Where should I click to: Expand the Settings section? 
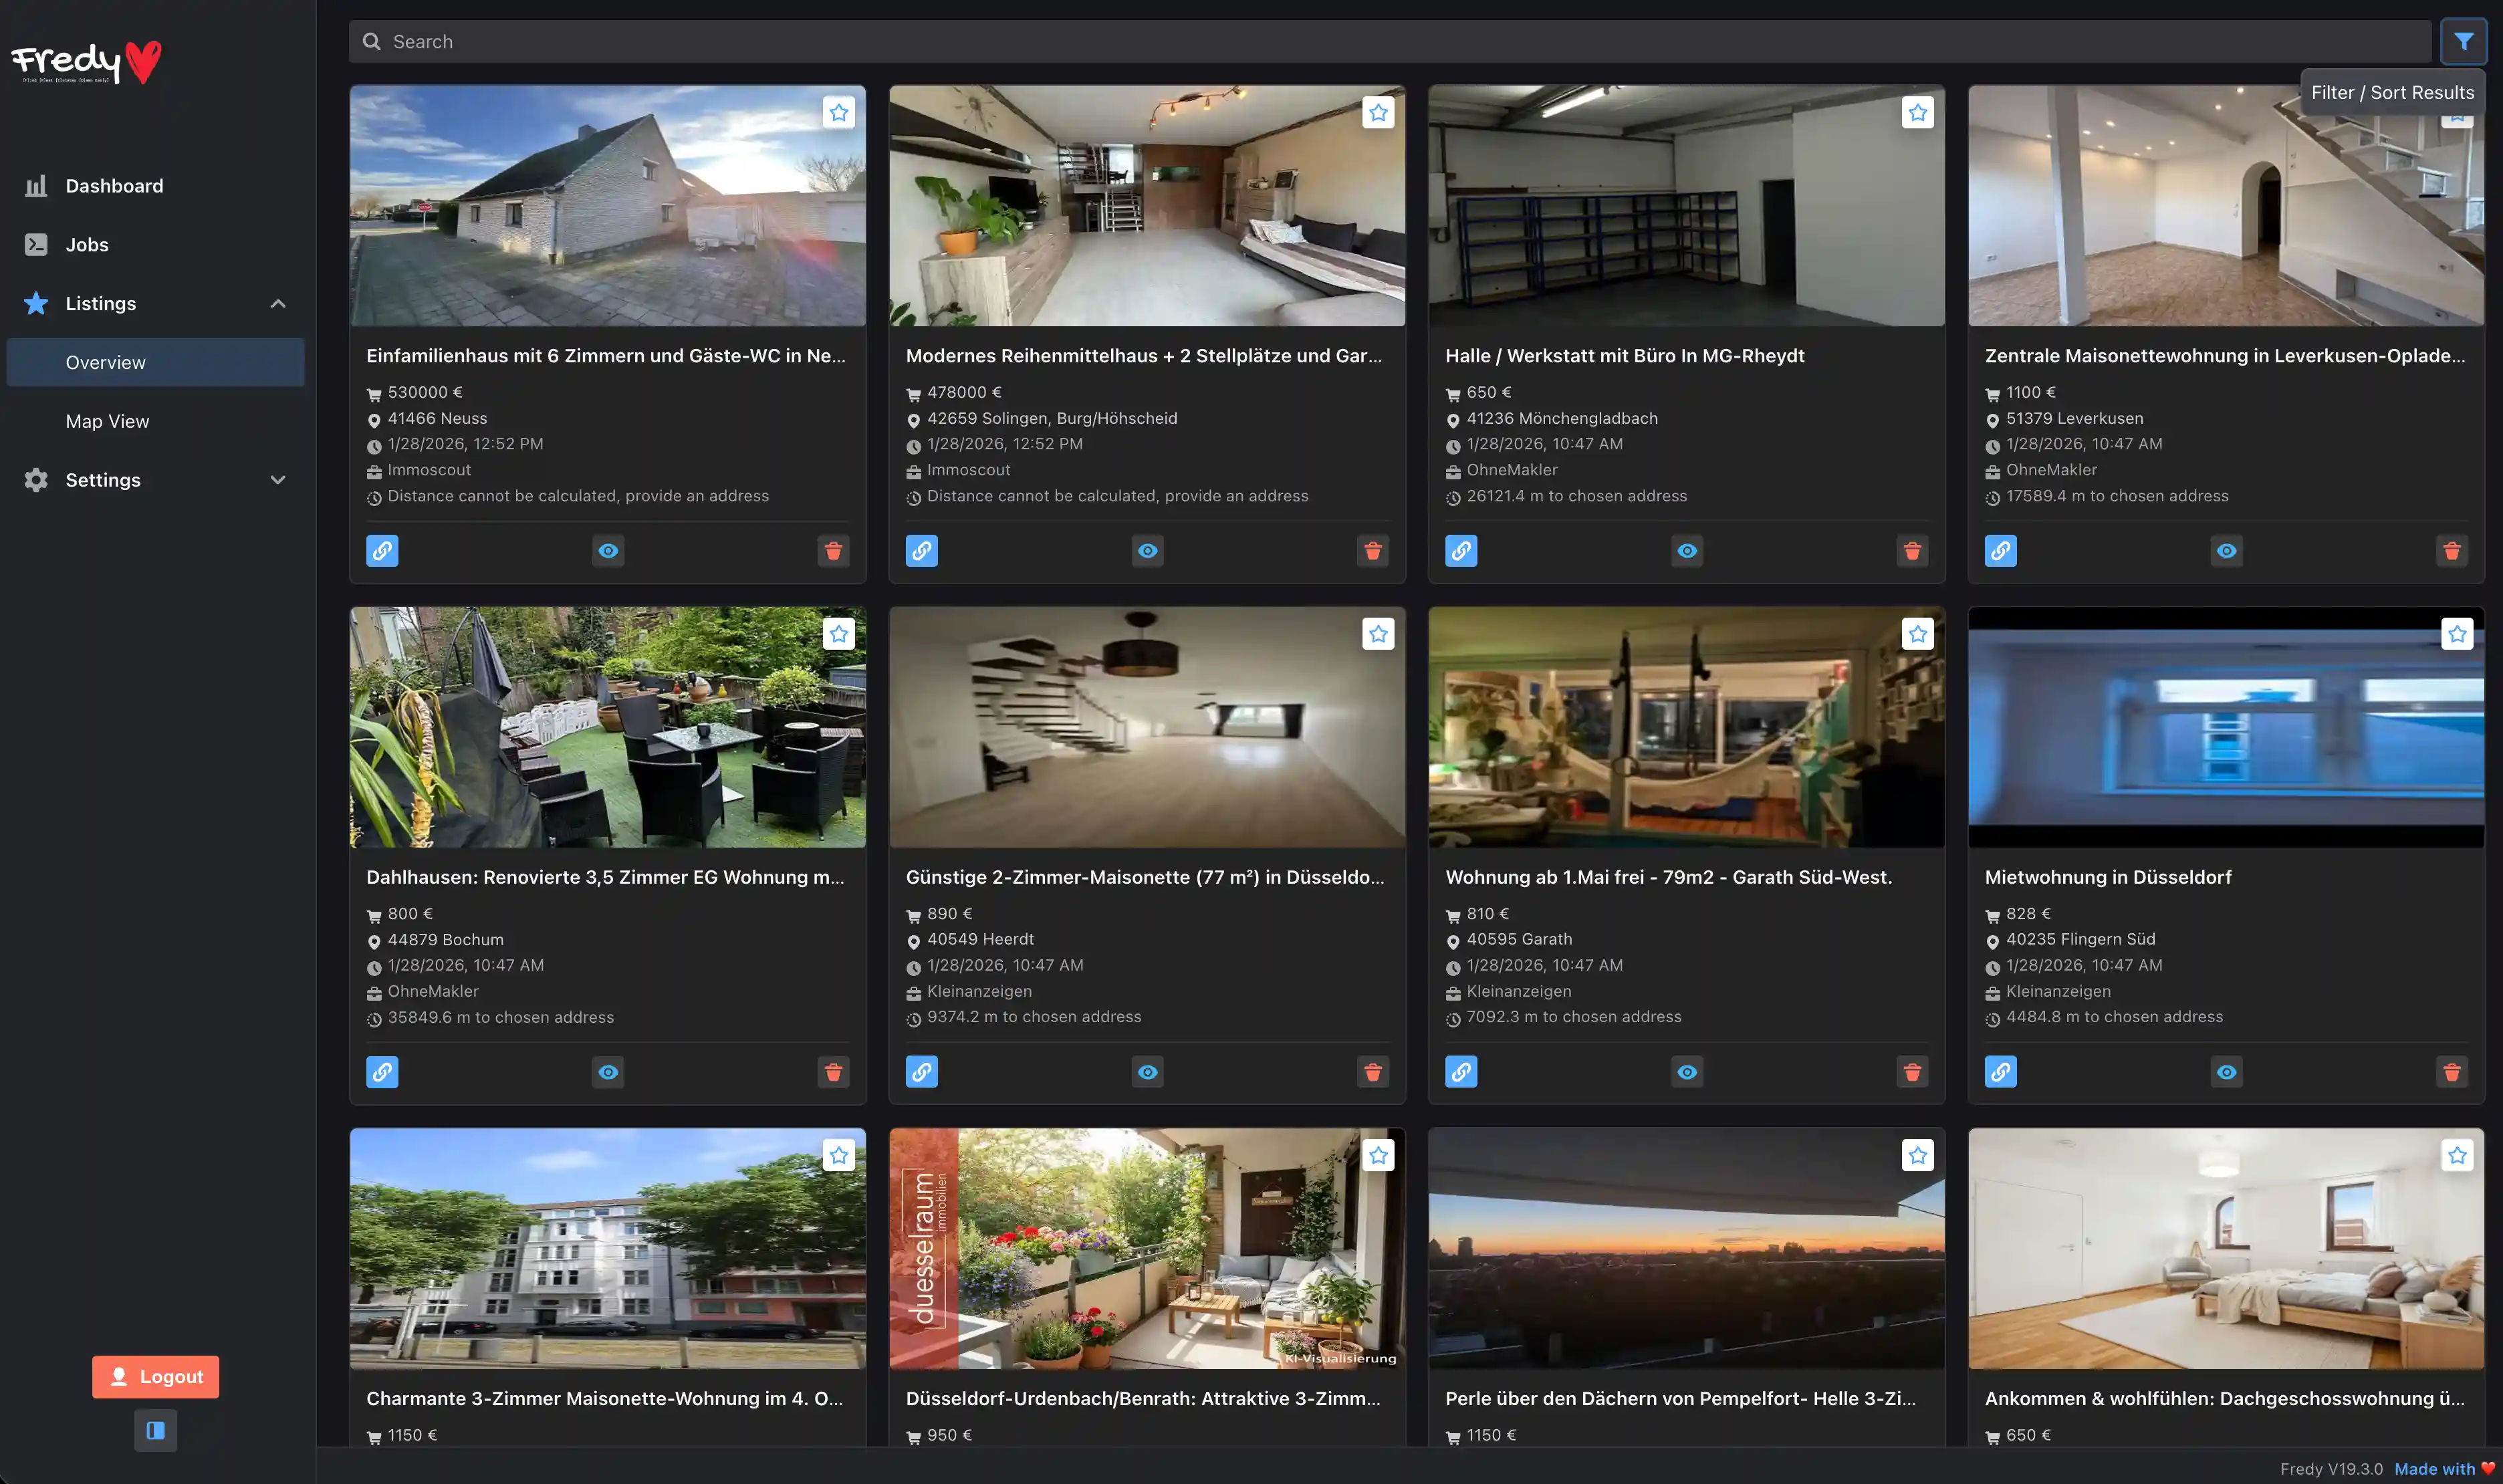(x=278, y=480)
